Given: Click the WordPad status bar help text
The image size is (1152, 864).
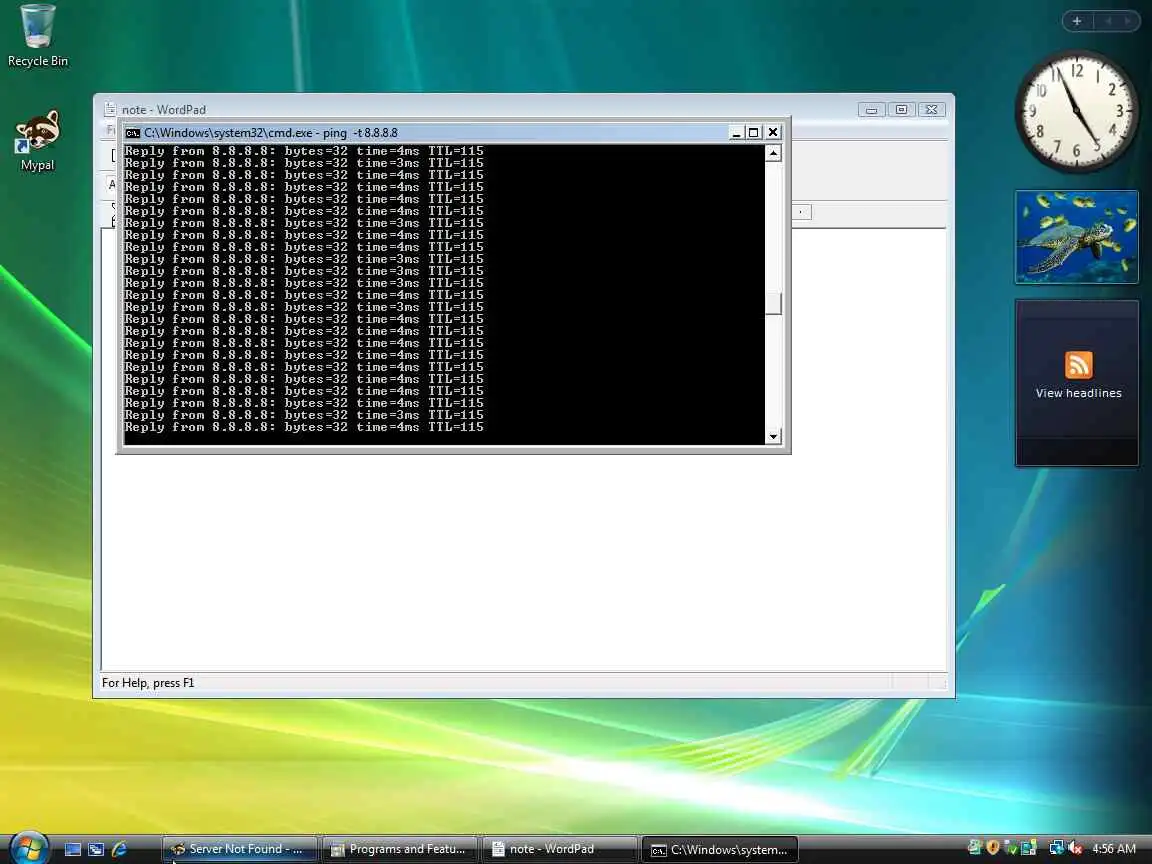Looking at the screenshot, I should tap(148, 683).
